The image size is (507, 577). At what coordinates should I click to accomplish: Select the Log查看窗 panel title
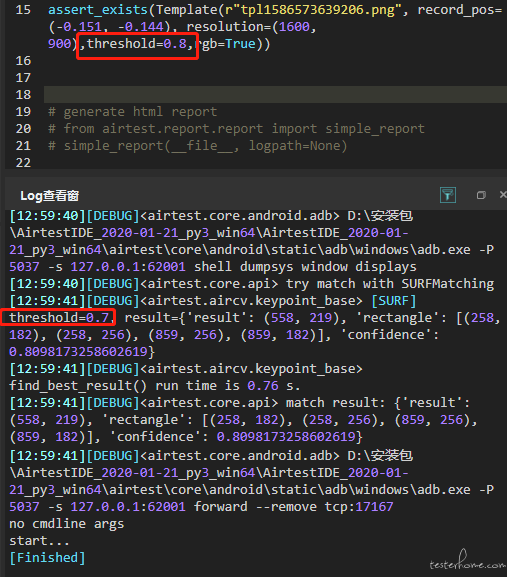(49, 196)
